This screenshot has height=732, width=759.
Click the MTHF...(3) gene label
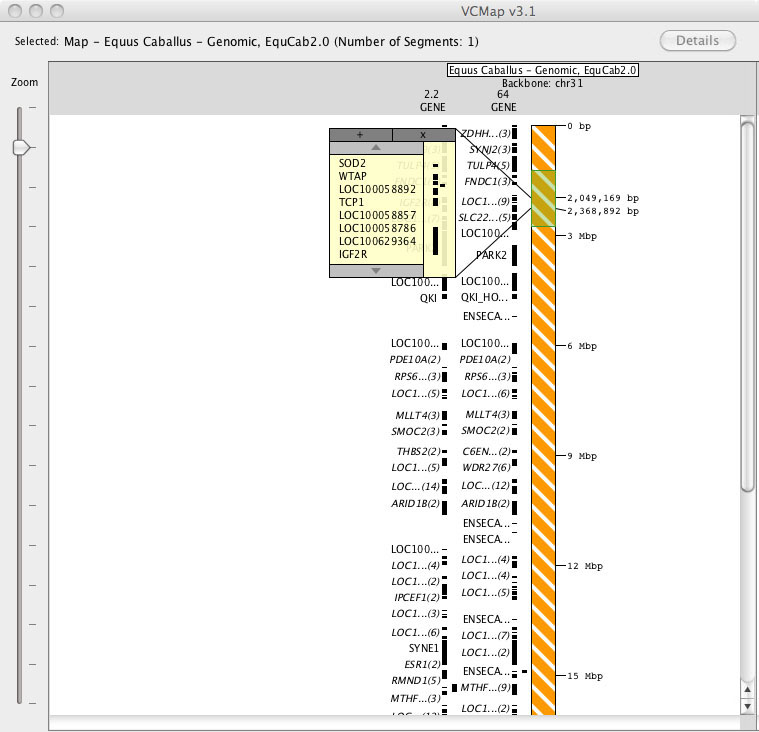[415, 699]
